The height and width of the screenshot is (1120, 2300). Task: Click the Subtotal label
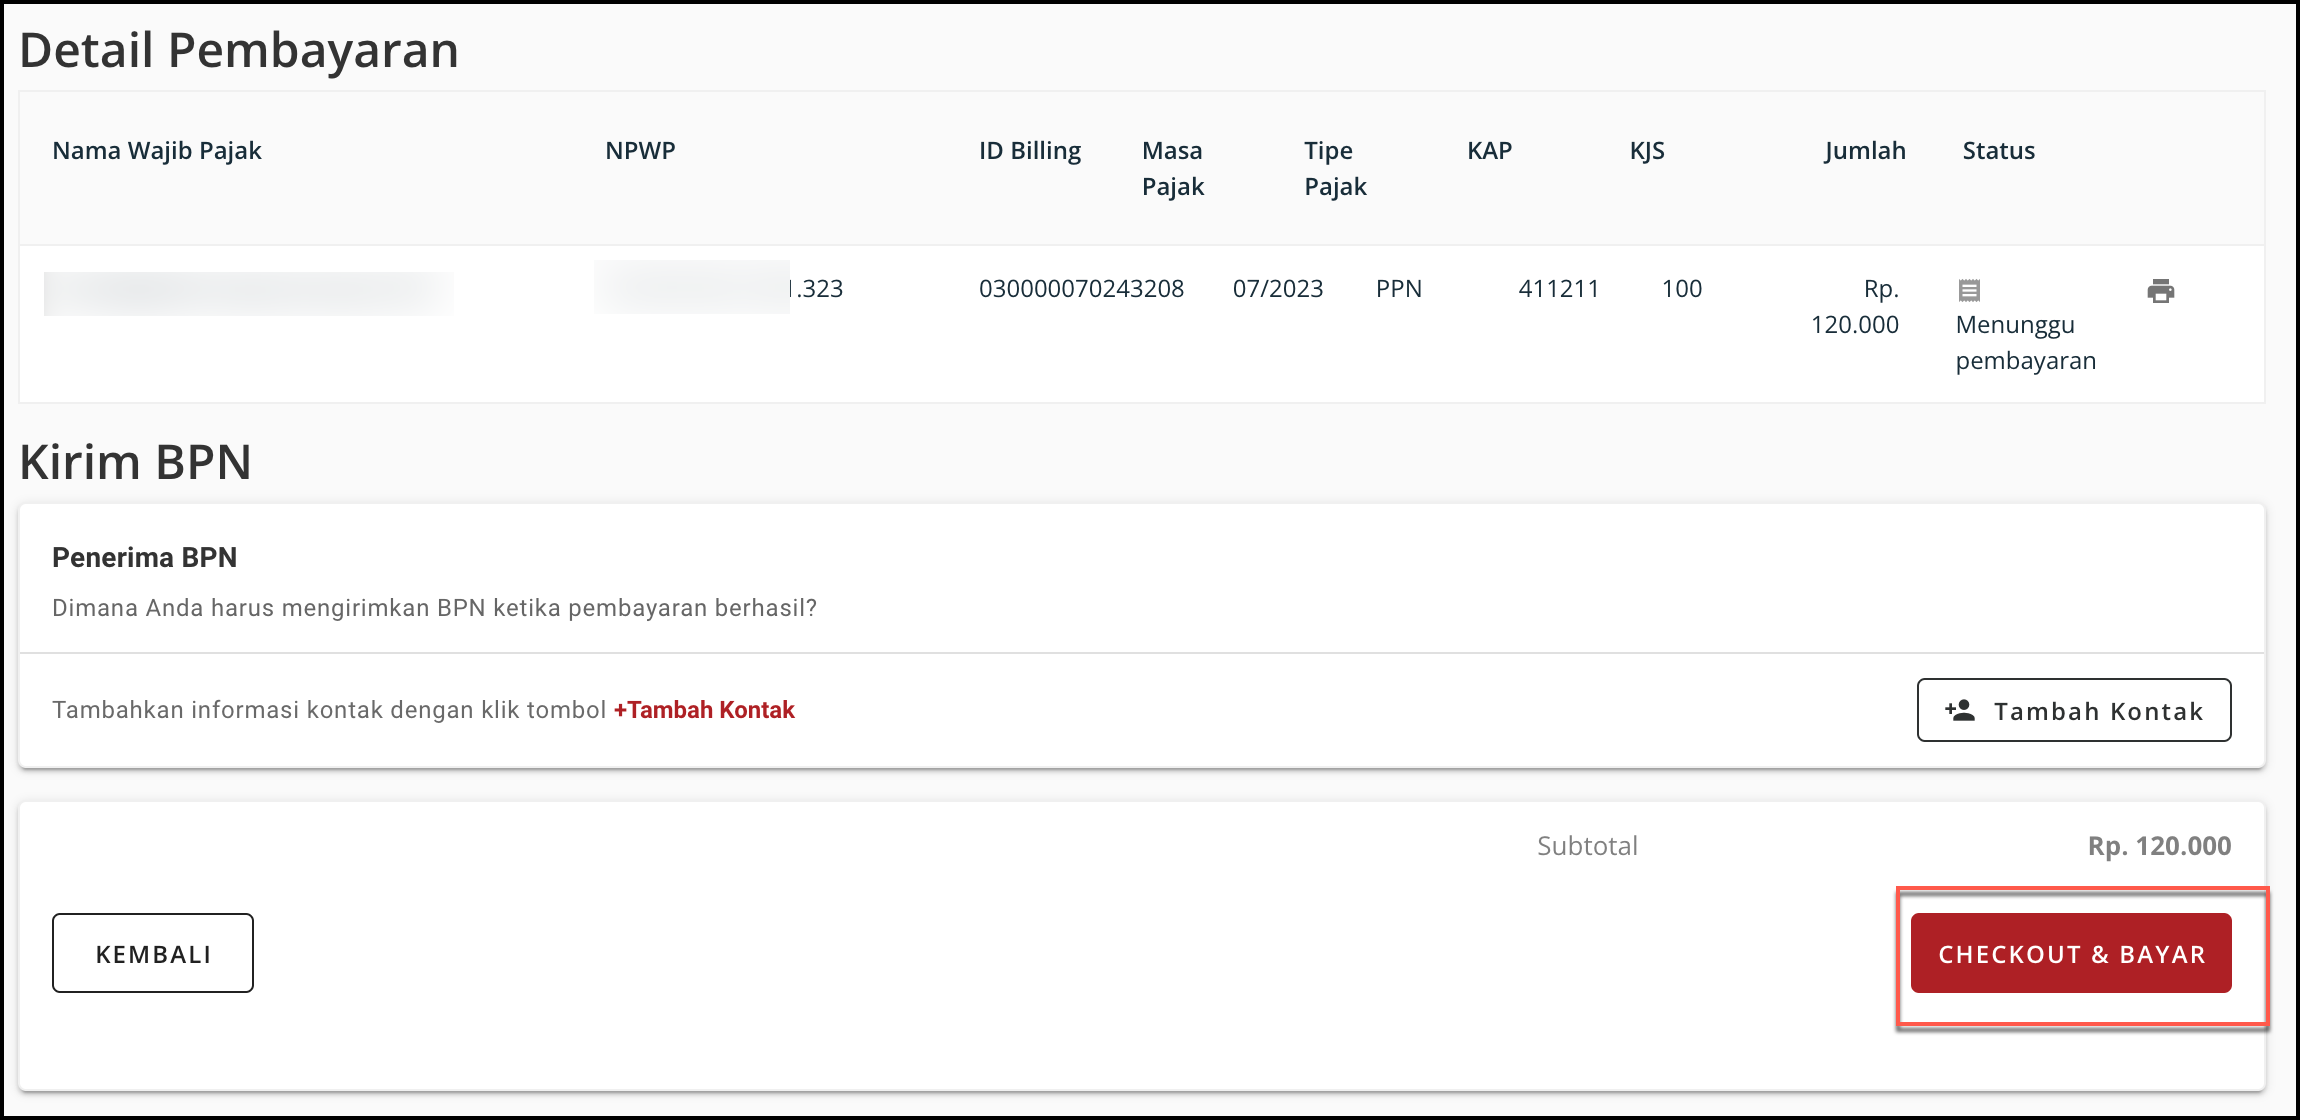point(1587,846)
